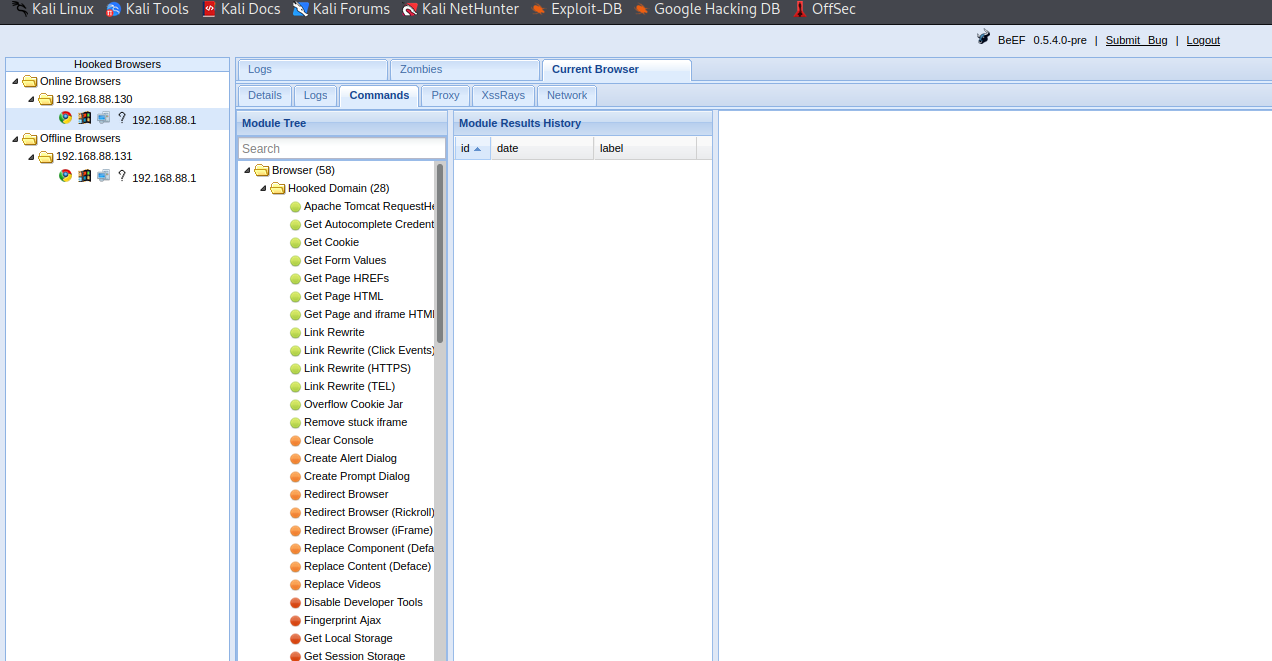This screenshot has height=661, width=1272.
Task: Select the Current Browser tab
Action: (616, 70)
